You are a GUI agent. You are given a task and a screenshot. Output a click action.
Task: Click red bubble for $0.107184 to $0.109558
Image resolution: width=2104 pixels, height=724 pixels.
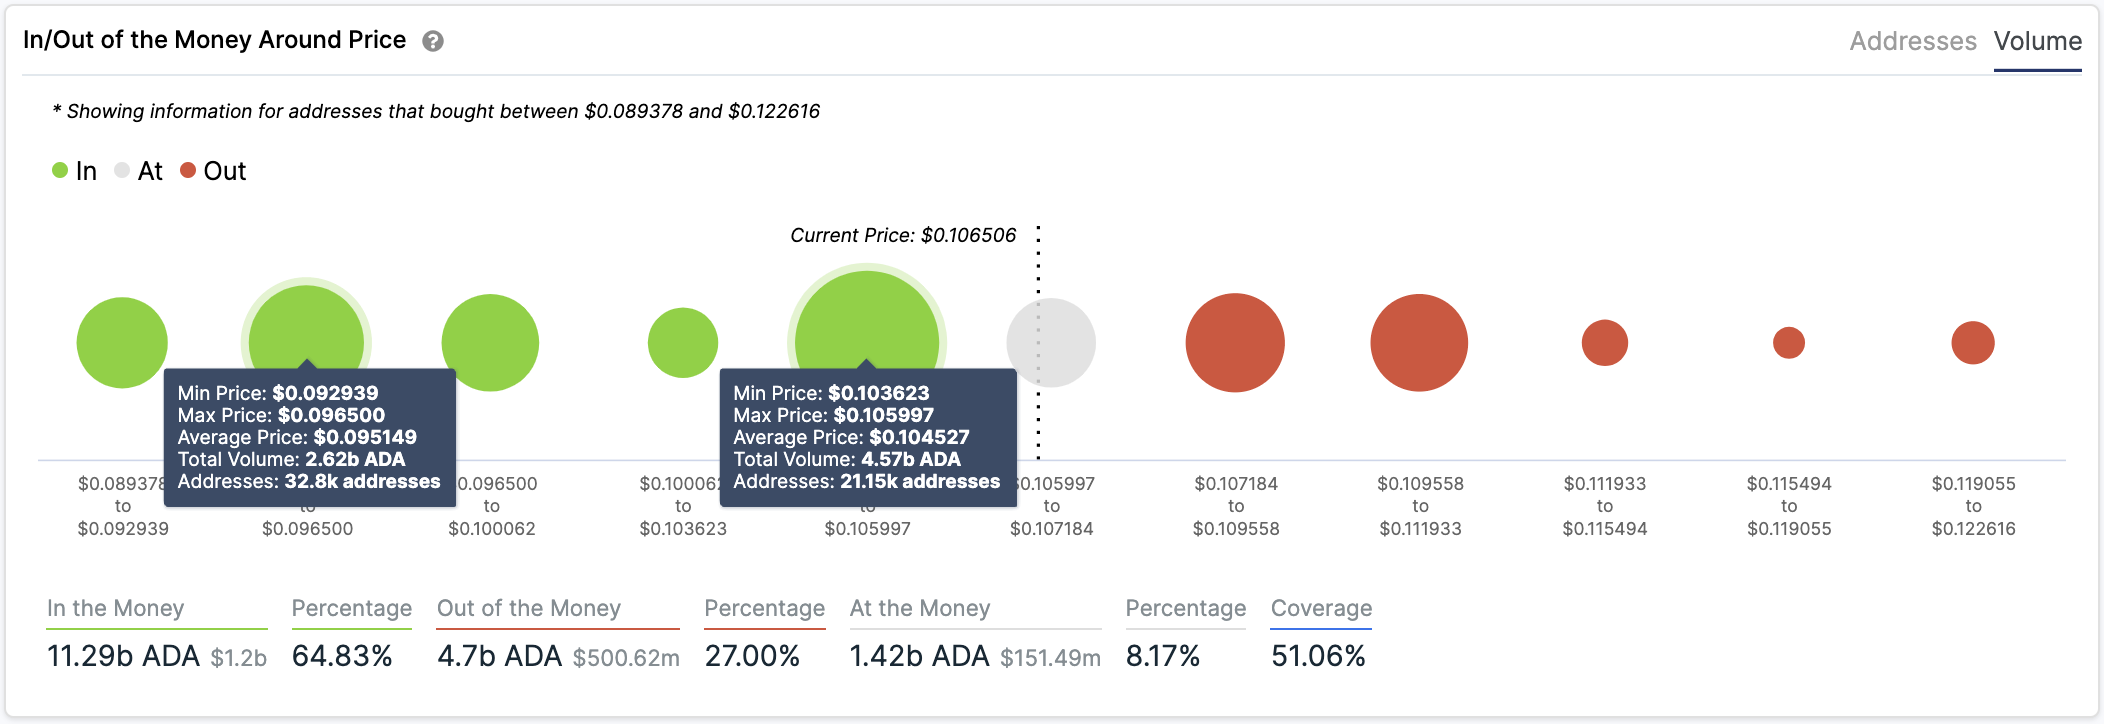pyautogui.click(x=1235, y=342)
